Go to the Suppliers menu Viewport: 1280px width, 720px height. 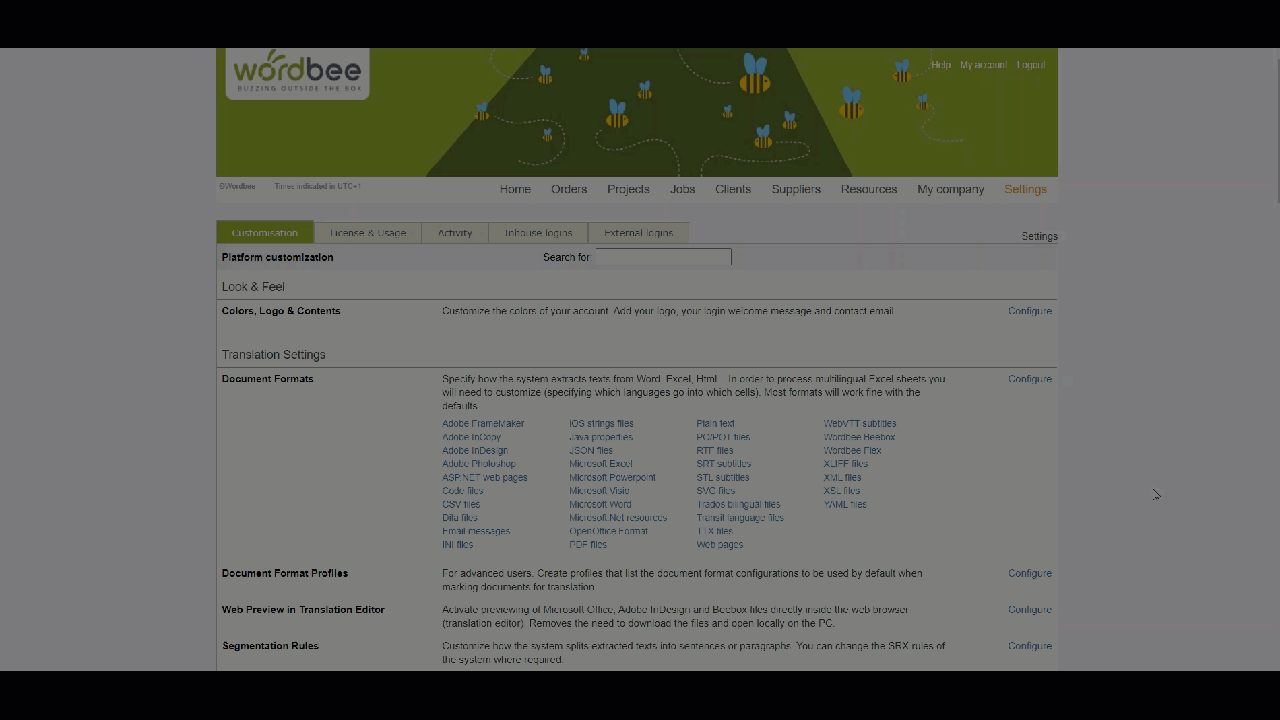(796, 189)
